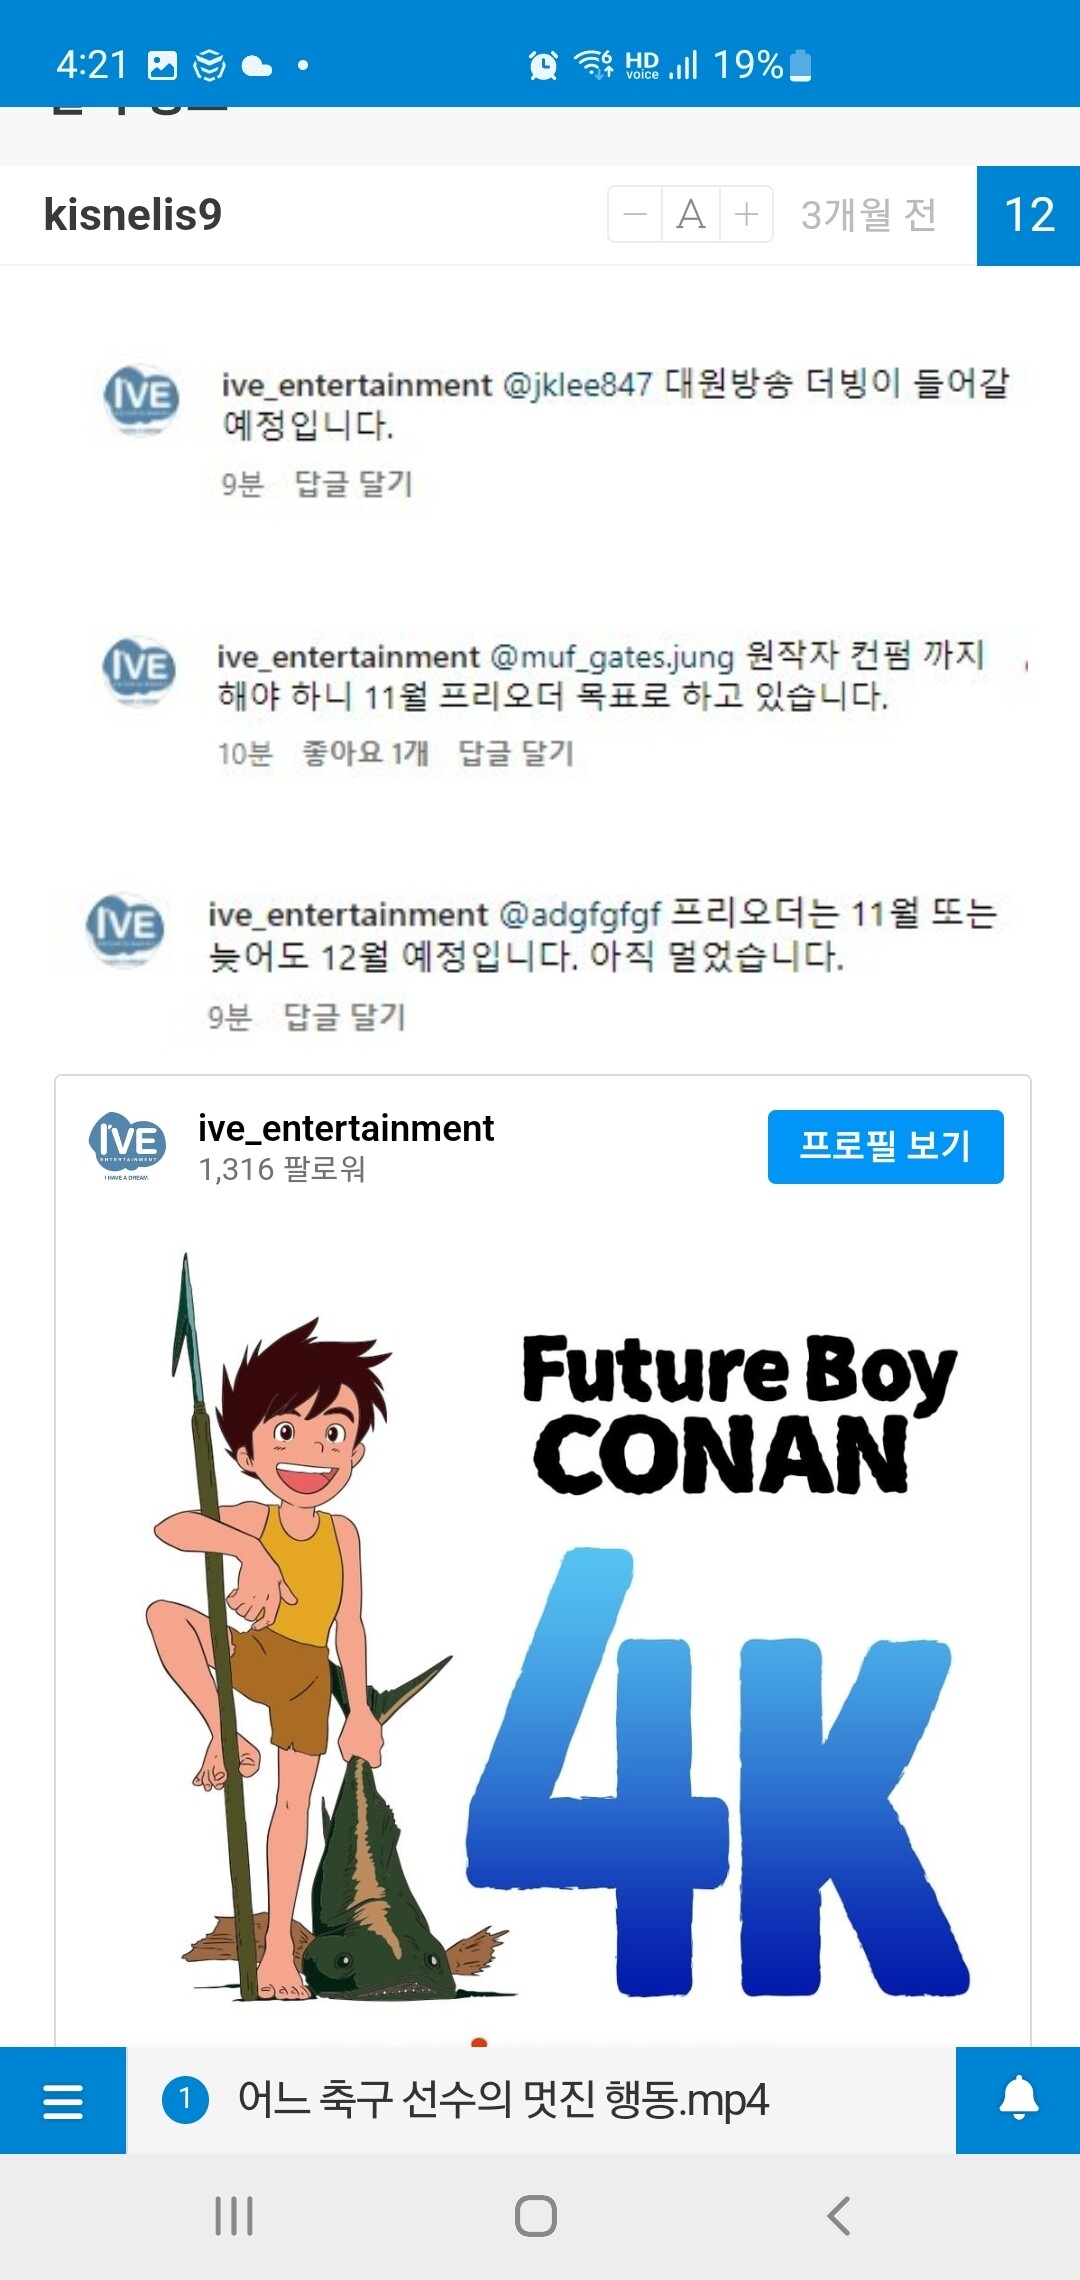Image resolution: width=1080 pixels, height=2280 pixels.
Task: Tap battery icon in status bar
Action: (x=800, y=66)
